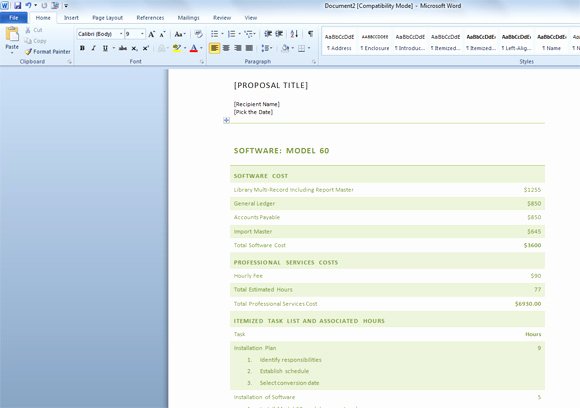Decrease paragraph indent
This screenshot has width=580, height=408.
pyautogui.click(x=268, y=34)
